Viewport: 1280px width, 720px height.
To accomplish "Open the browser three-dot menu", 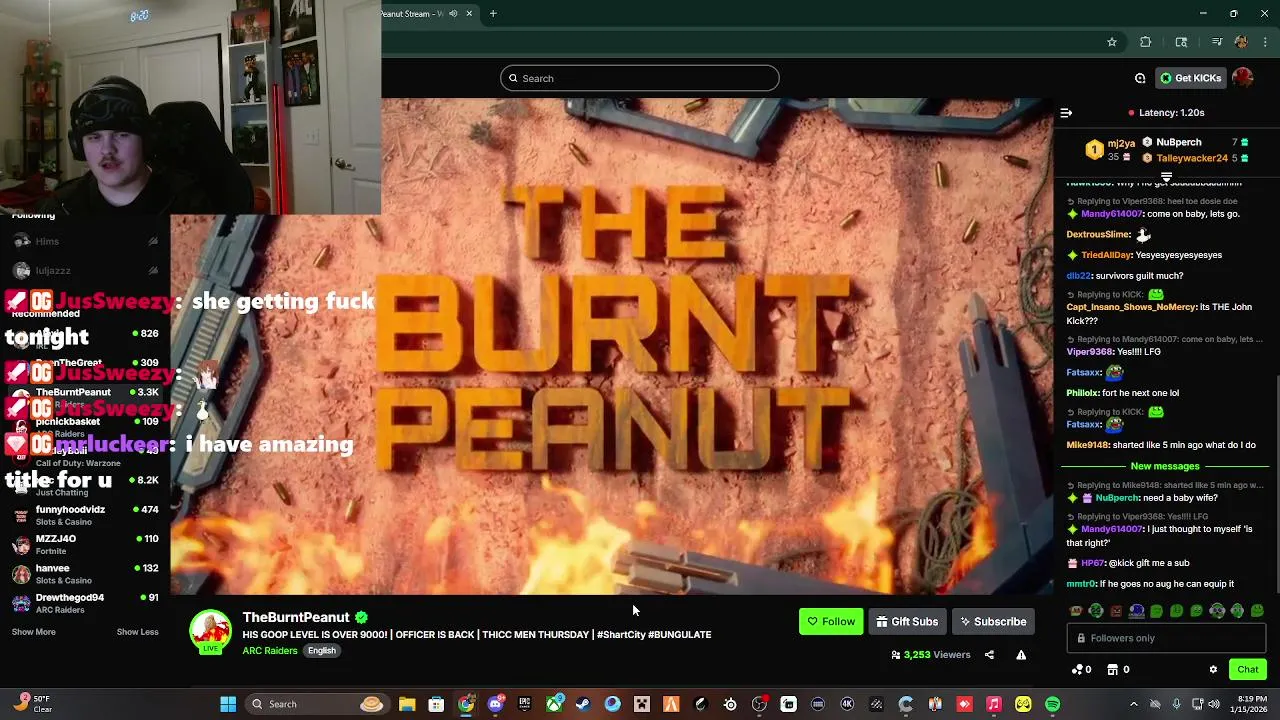I will 1265,42.
